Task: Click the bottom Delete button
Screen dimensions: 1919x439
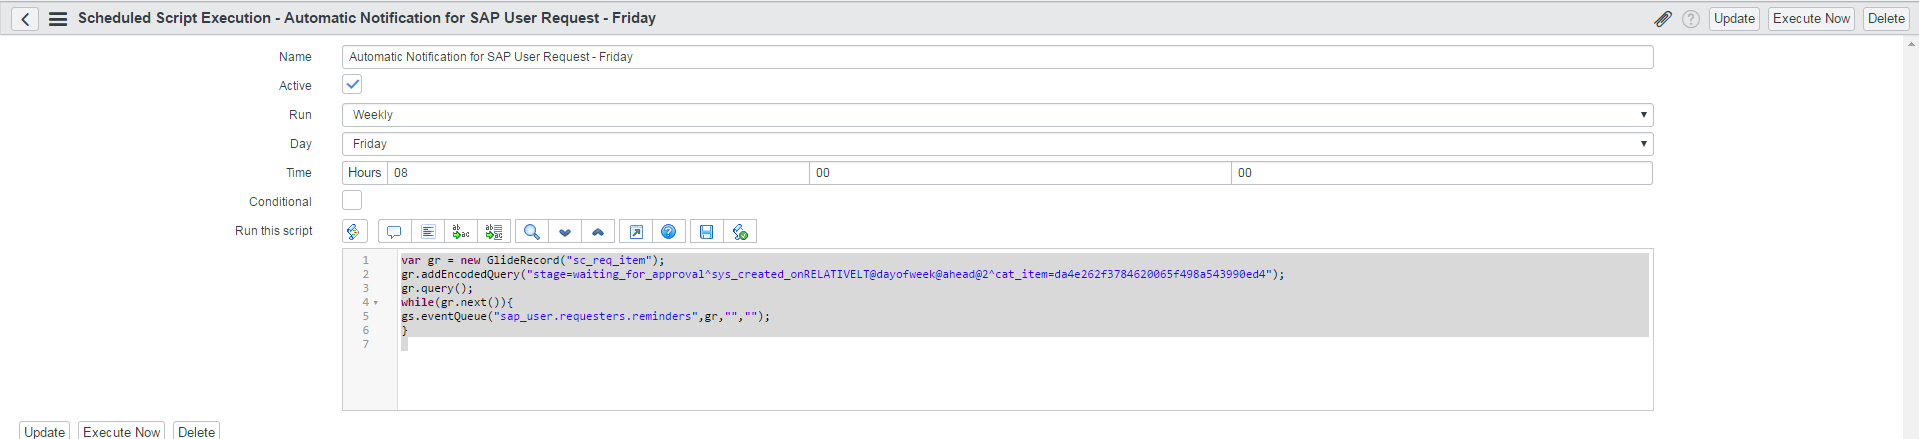Action: [196, 432]
